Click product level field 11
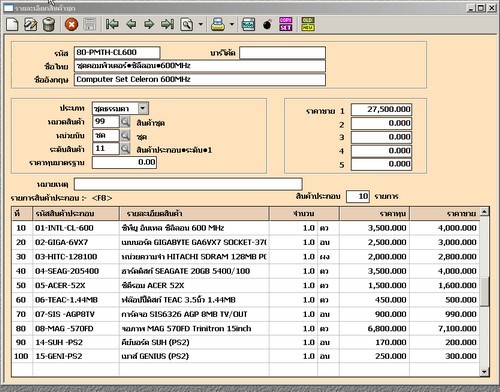The height and width of the screenshot is (392, 500). (x=105, y=149)
